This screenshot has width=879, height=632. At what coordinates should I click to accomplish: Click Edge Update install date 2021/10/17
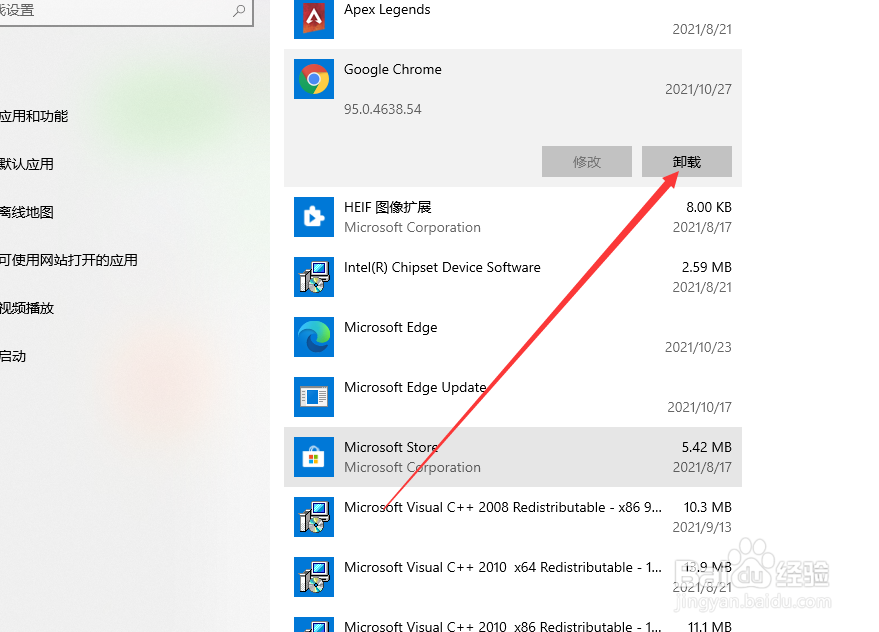(699, 408)
